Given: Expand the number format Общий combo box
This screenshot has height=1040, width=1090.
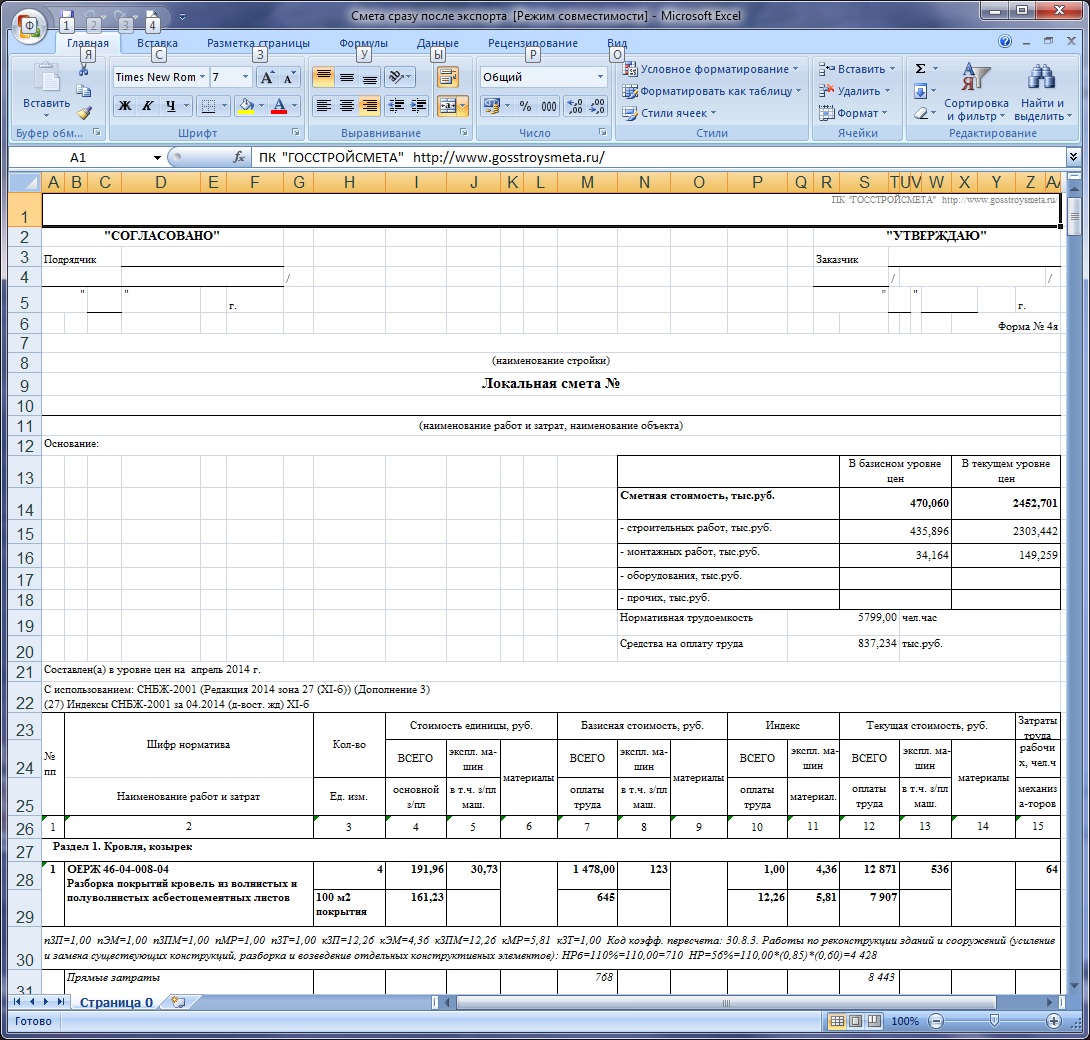Looking at the screenshot, I should tap(601, 77).
